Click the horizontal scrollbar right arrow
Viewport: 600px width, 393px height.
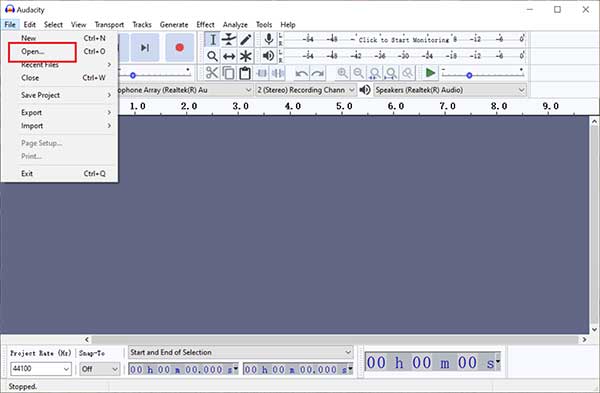tap(584, 339)
